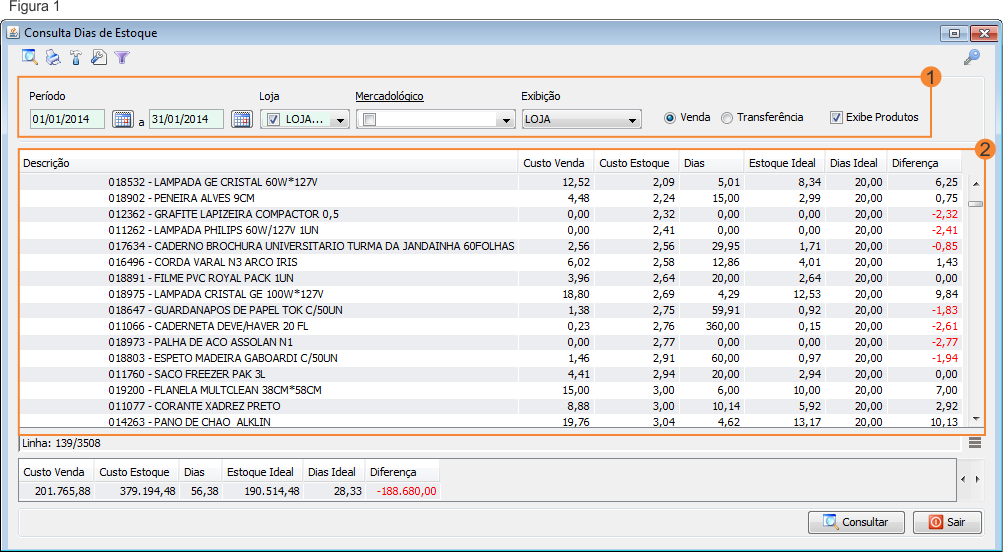Select row 018902 - PENEIRA ALVES 9CM

click(491, 198)
